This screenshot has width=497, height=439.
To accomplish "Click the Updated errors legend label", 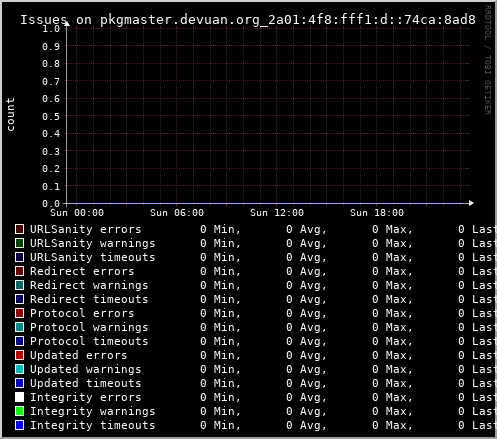I will (x=79, y=355).
